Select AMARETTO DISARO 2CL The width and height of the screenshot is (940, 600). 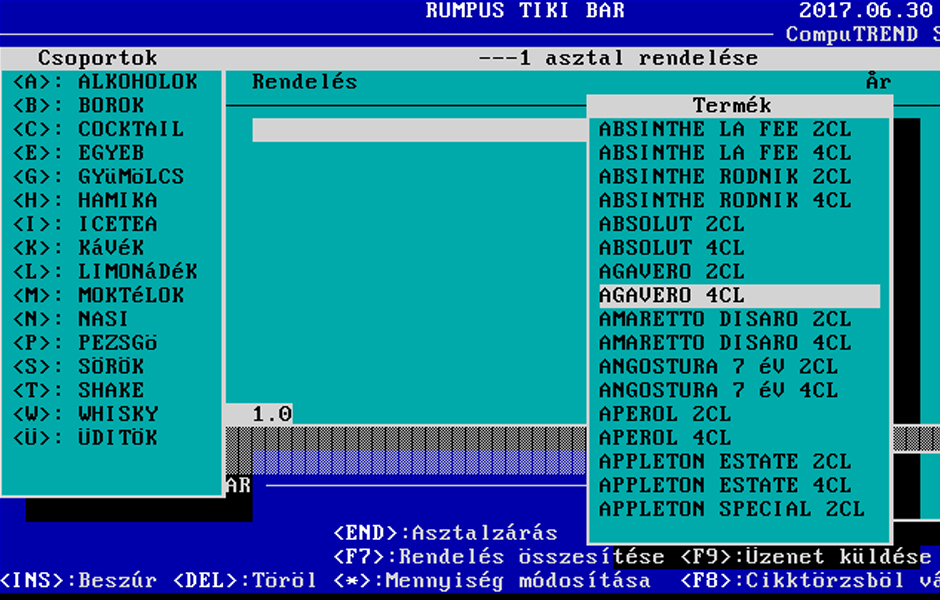(725, 319)
